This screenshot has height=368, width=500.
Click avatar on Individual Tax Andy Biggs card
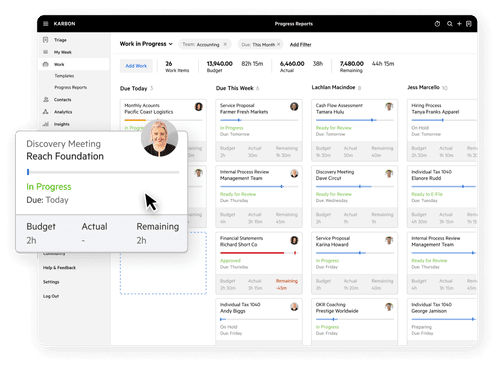click(x=294, y=306)
